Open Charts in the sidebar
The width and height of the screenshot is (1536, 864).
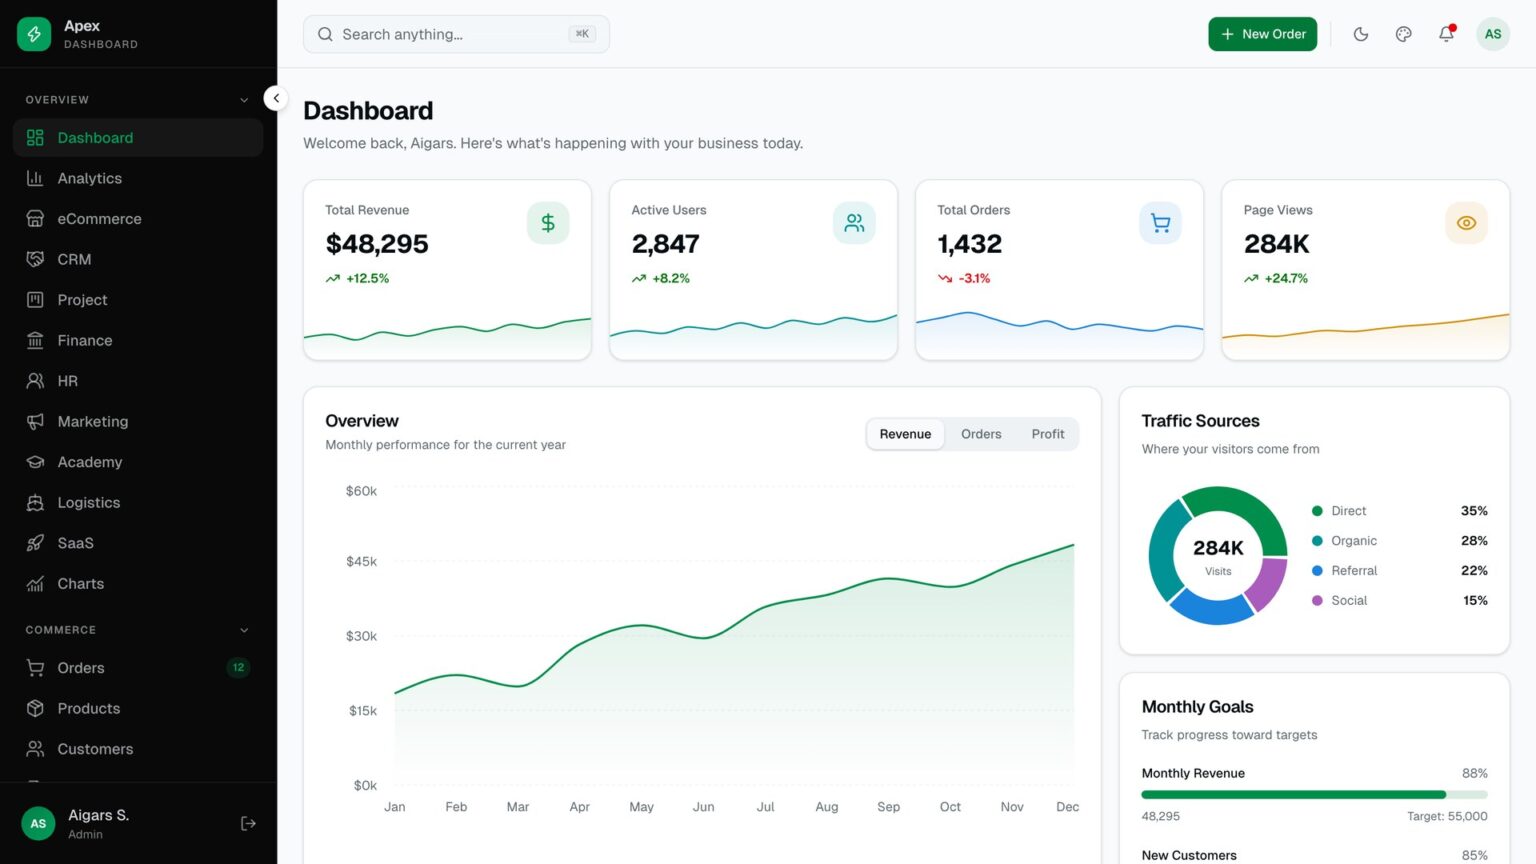(138, 584)
